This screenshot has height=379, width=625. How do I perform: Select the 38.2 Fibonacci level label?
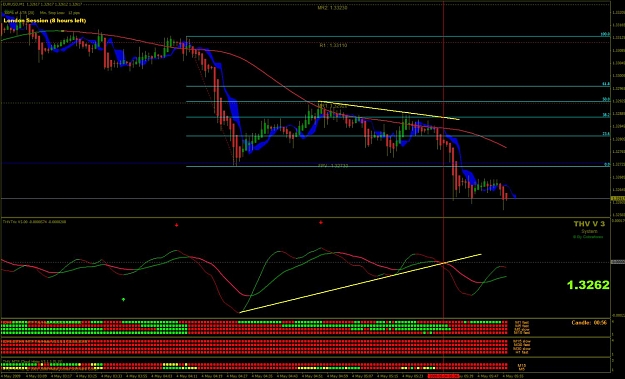click(606, 115)
